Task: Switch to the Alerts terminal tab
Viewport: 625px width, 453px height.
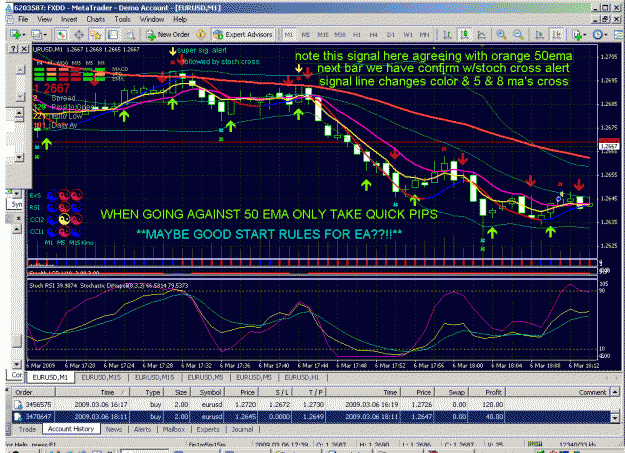Action: coord(142,429)
